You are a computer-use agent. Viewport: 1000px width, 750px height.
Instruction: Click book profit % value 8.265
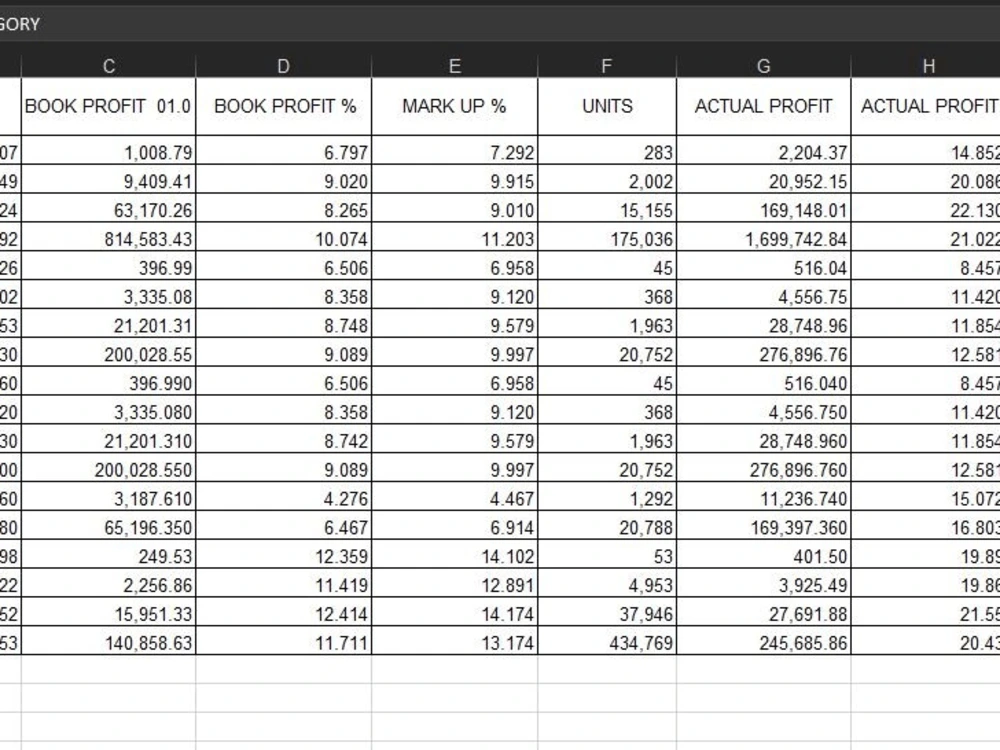coord(284,208)
